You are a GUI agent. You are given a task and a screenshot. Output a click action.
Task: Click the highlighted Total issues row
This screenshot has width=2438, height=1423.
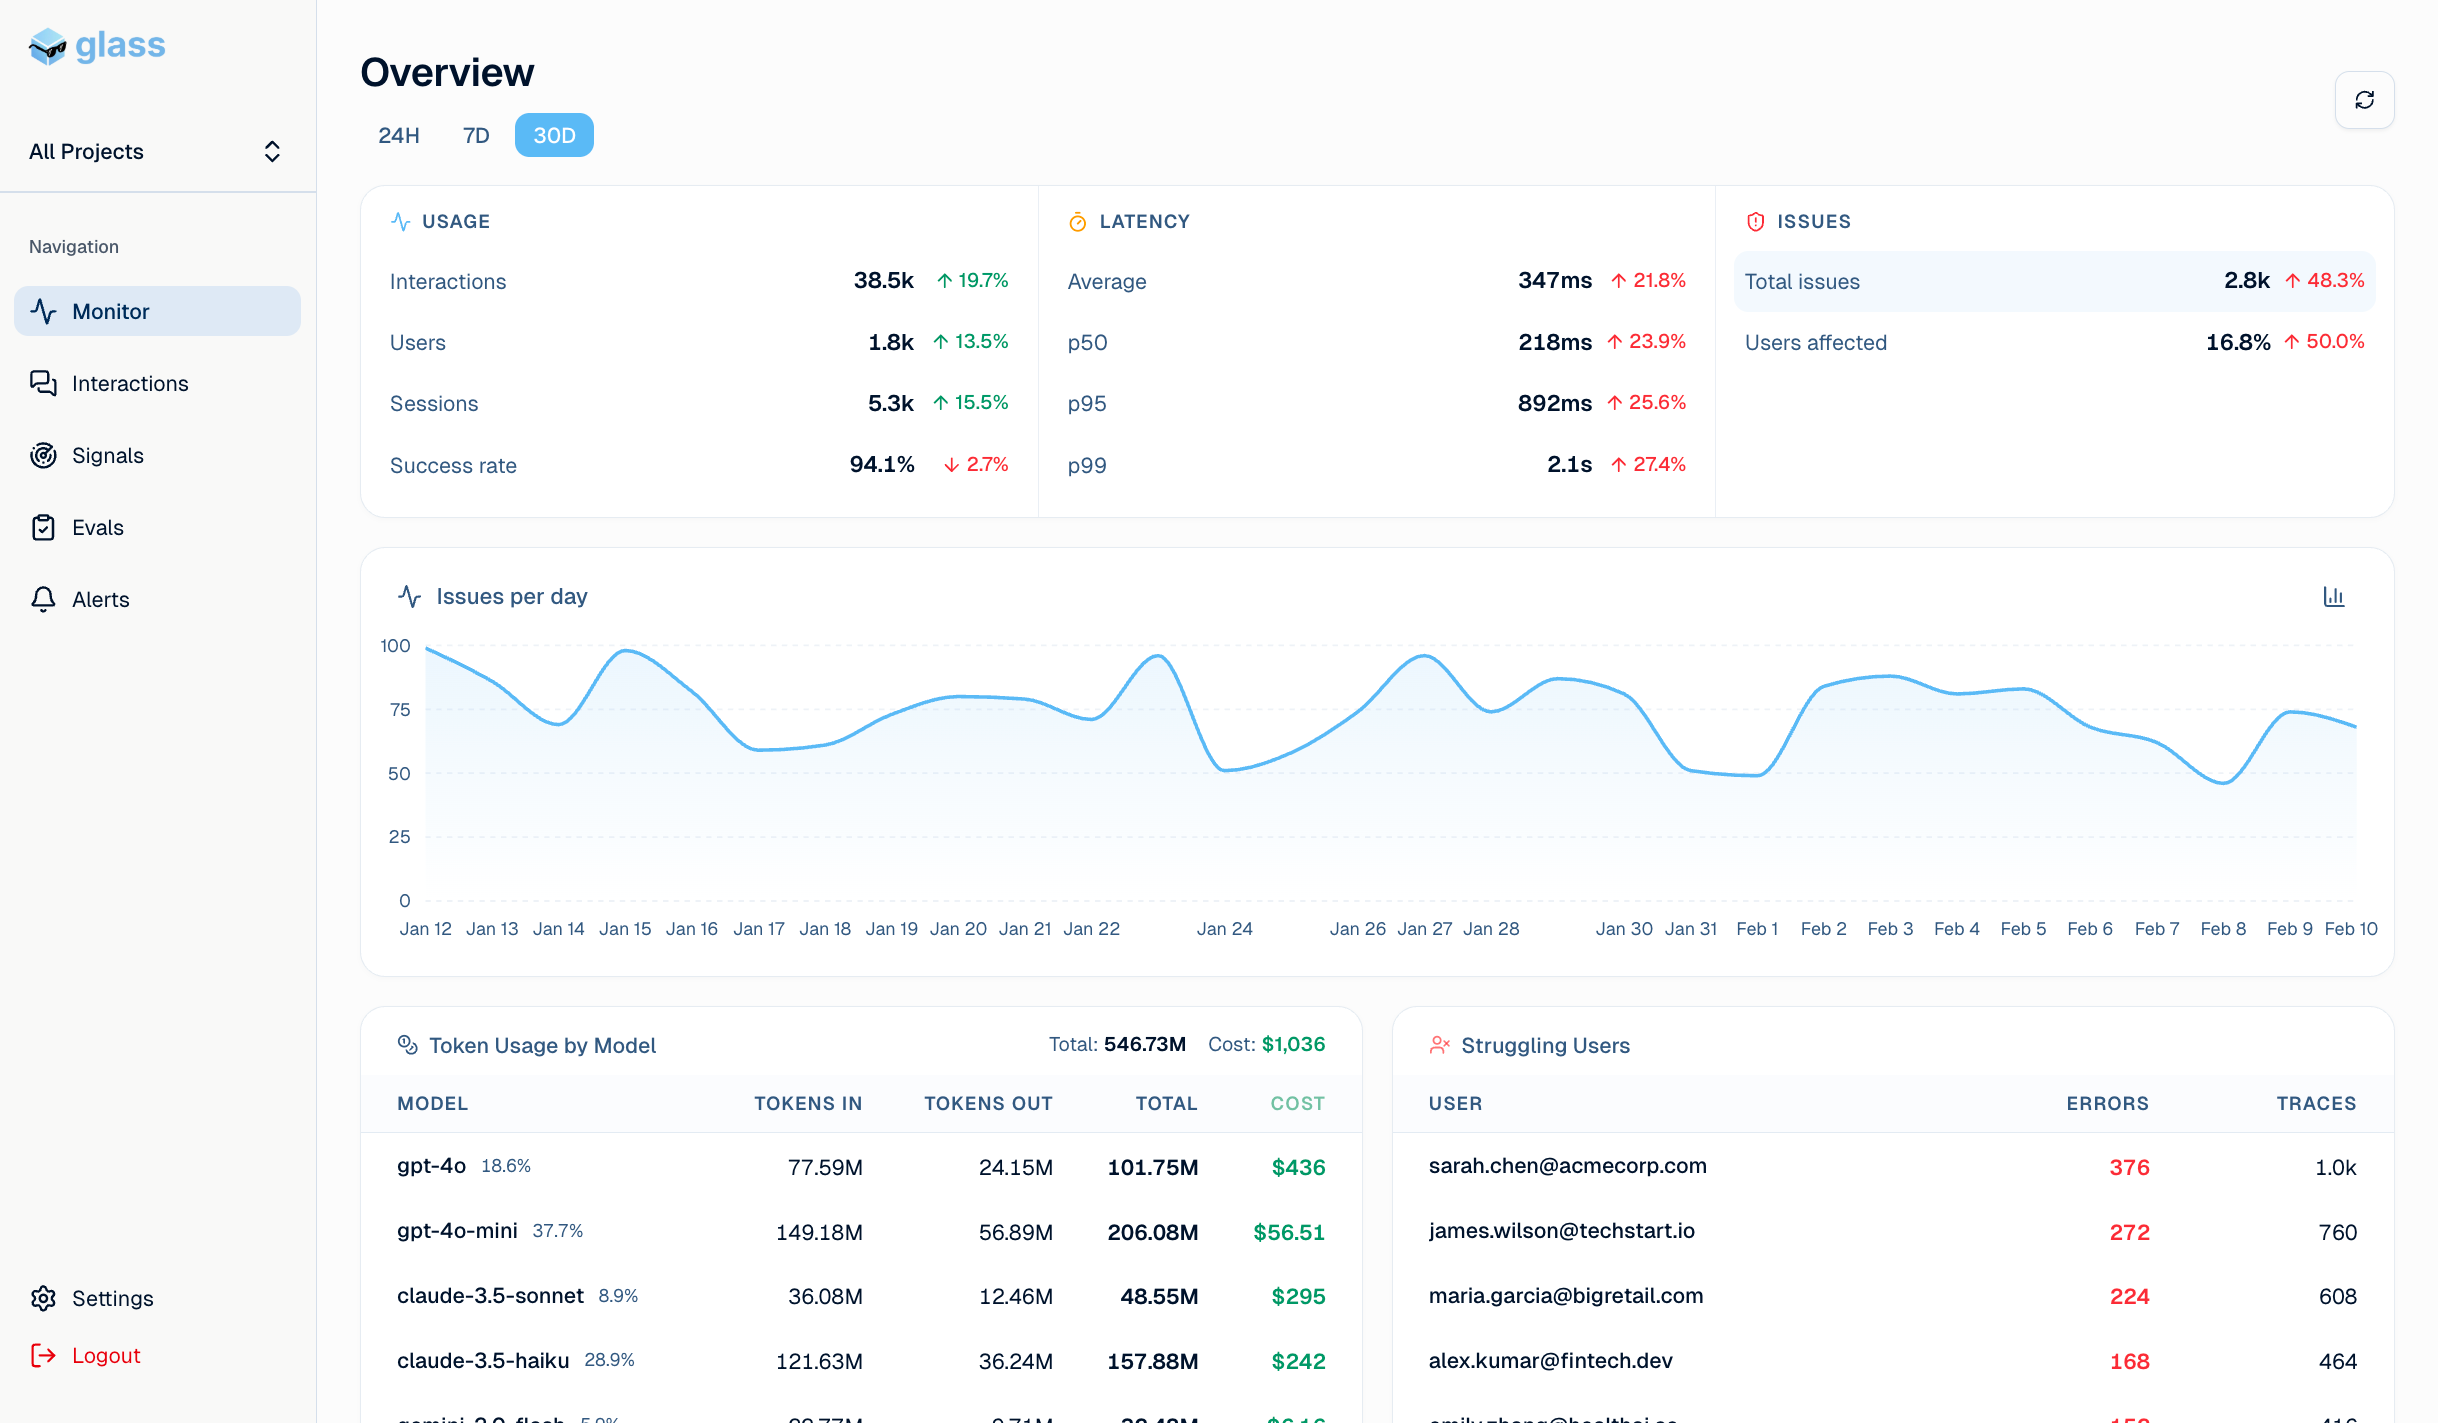tap(2054, 281)
